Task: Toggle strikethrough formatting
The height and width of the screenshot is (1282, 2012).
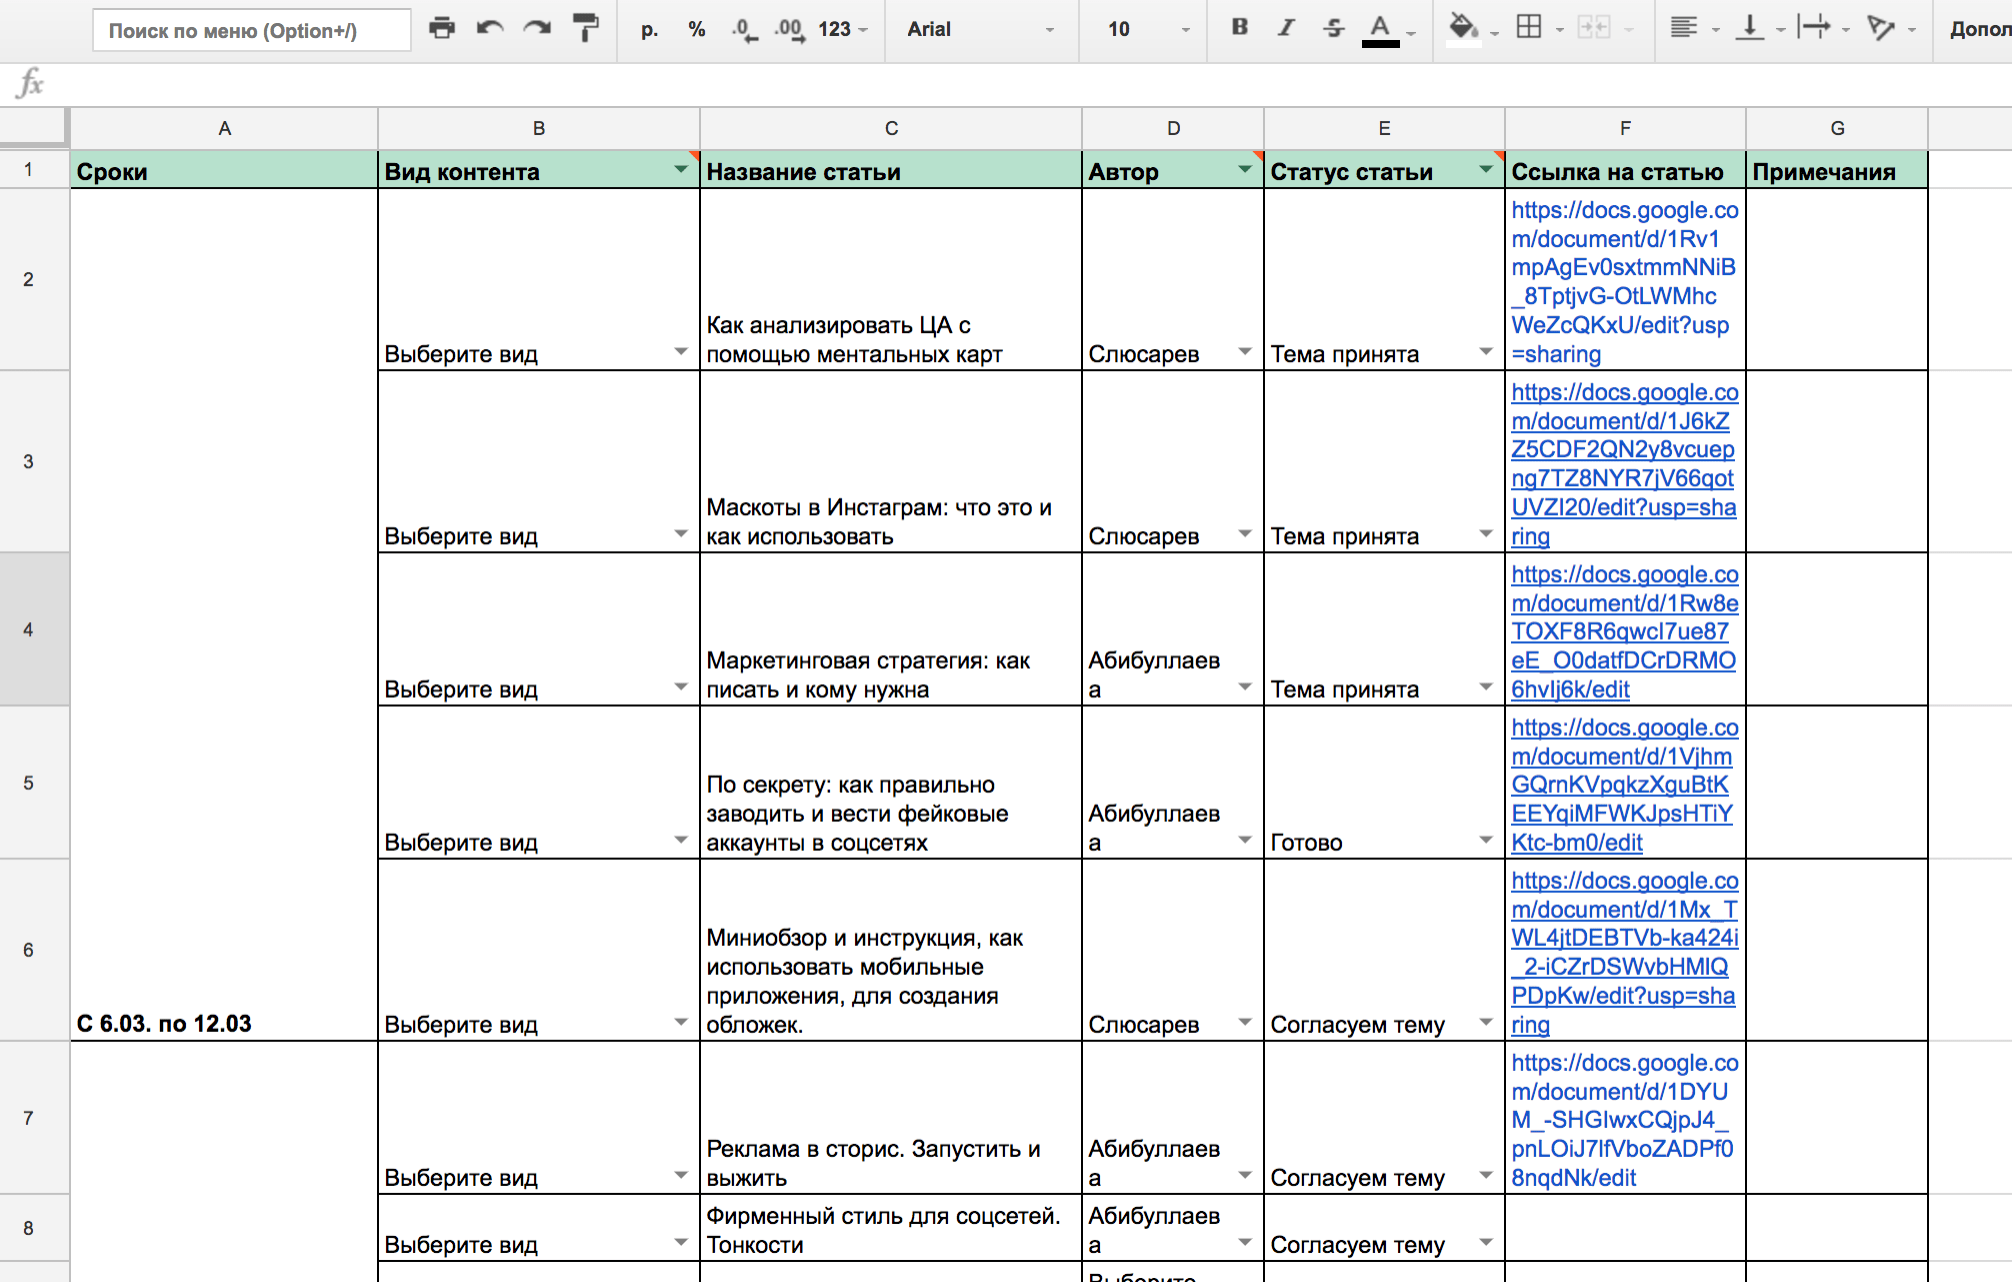Action: click(x=1333, y=28)
